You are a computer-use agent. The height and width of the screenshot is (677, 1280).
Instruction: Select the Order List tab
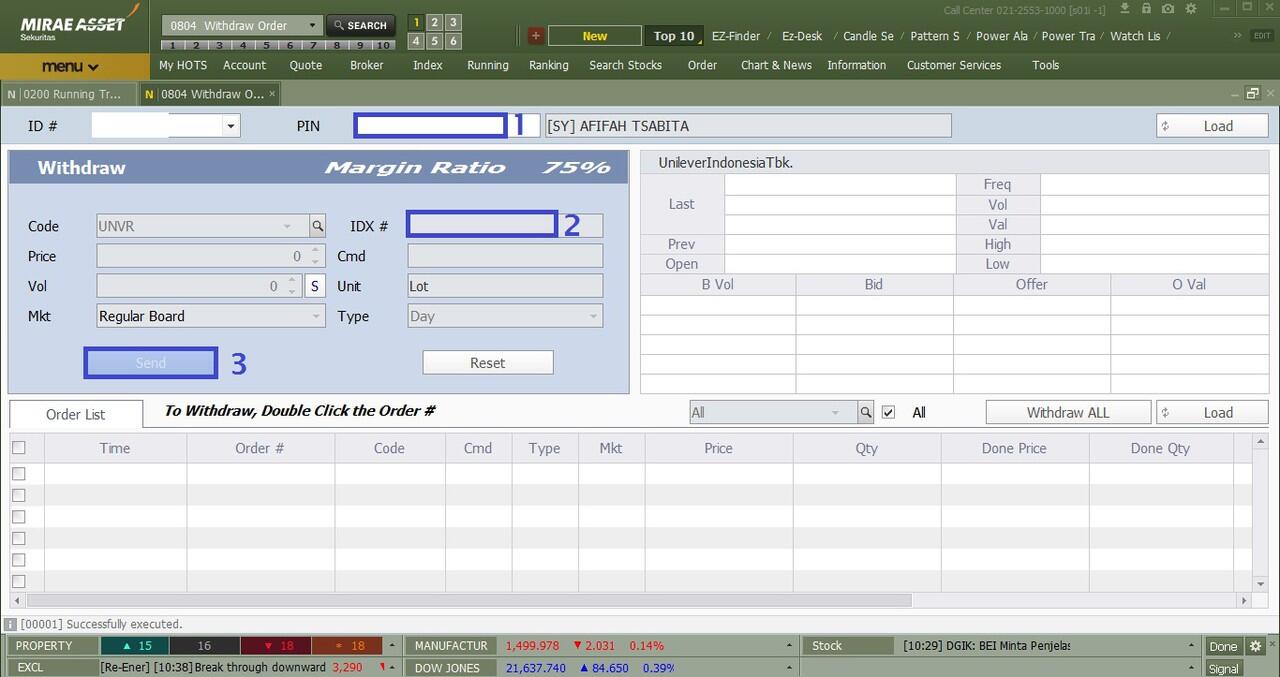coord(75,414)
